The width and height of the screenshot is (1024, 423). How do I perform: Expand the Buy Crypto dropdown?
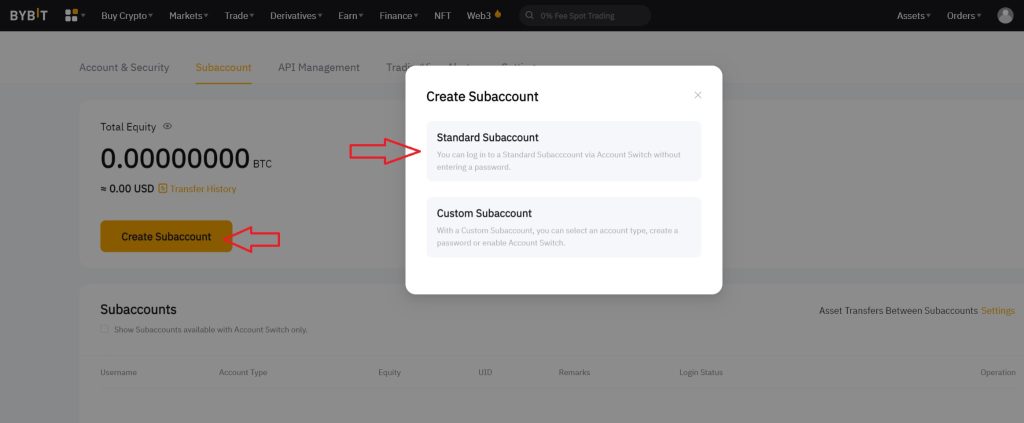(128, 16)
